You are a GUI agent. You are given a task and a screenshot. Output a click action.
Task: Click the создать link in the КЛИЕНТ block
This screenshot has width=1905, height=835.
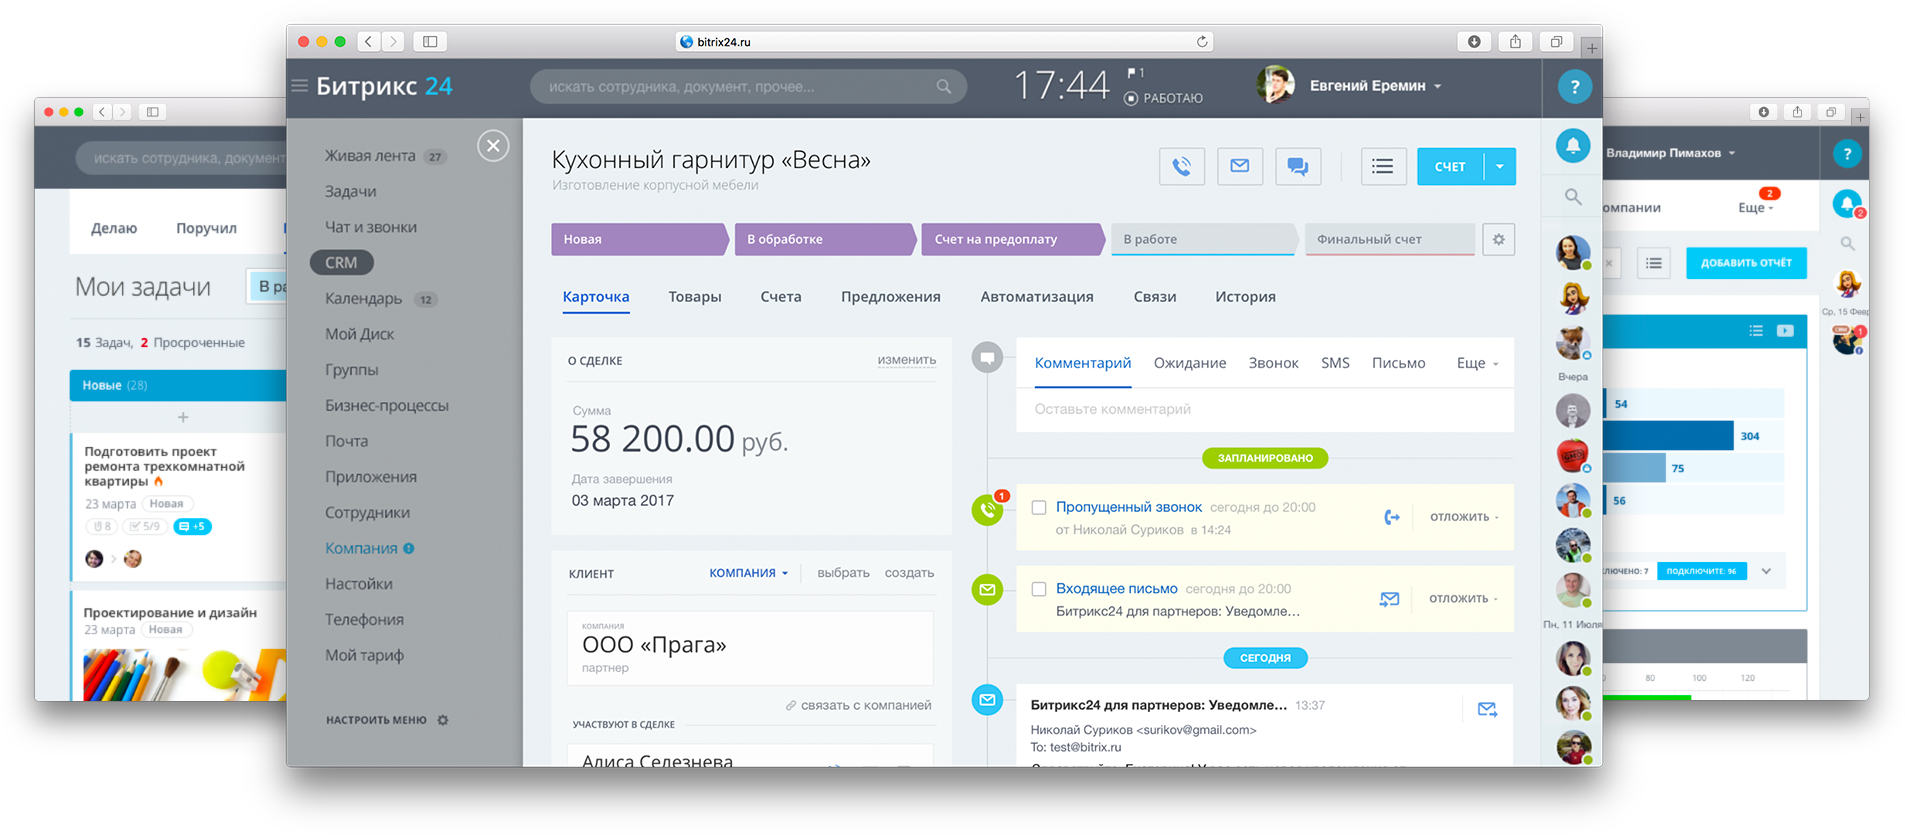click(x=909, y=573)
